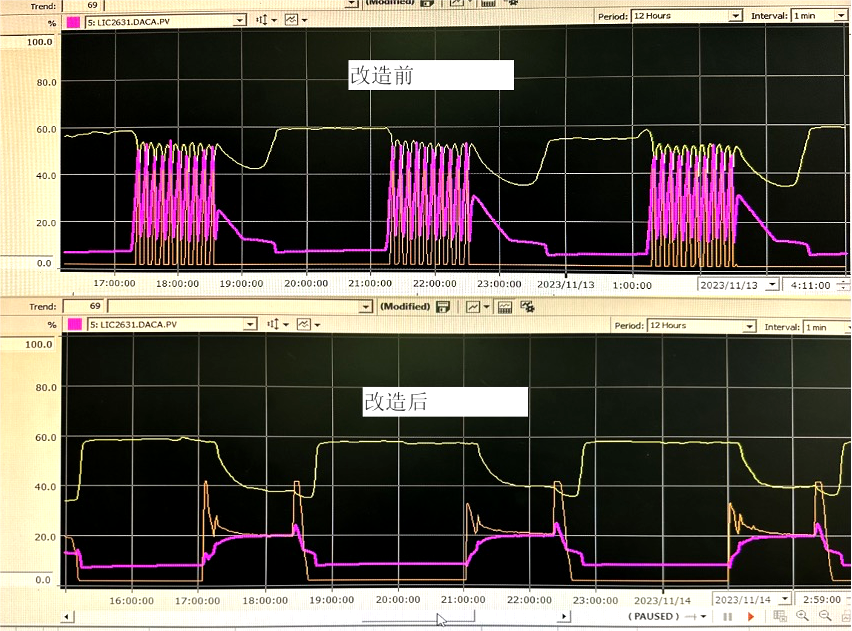Click left scroll arrow on lower time scrollbar
This screenshot has height=631, width=852.
pos(67,617)
